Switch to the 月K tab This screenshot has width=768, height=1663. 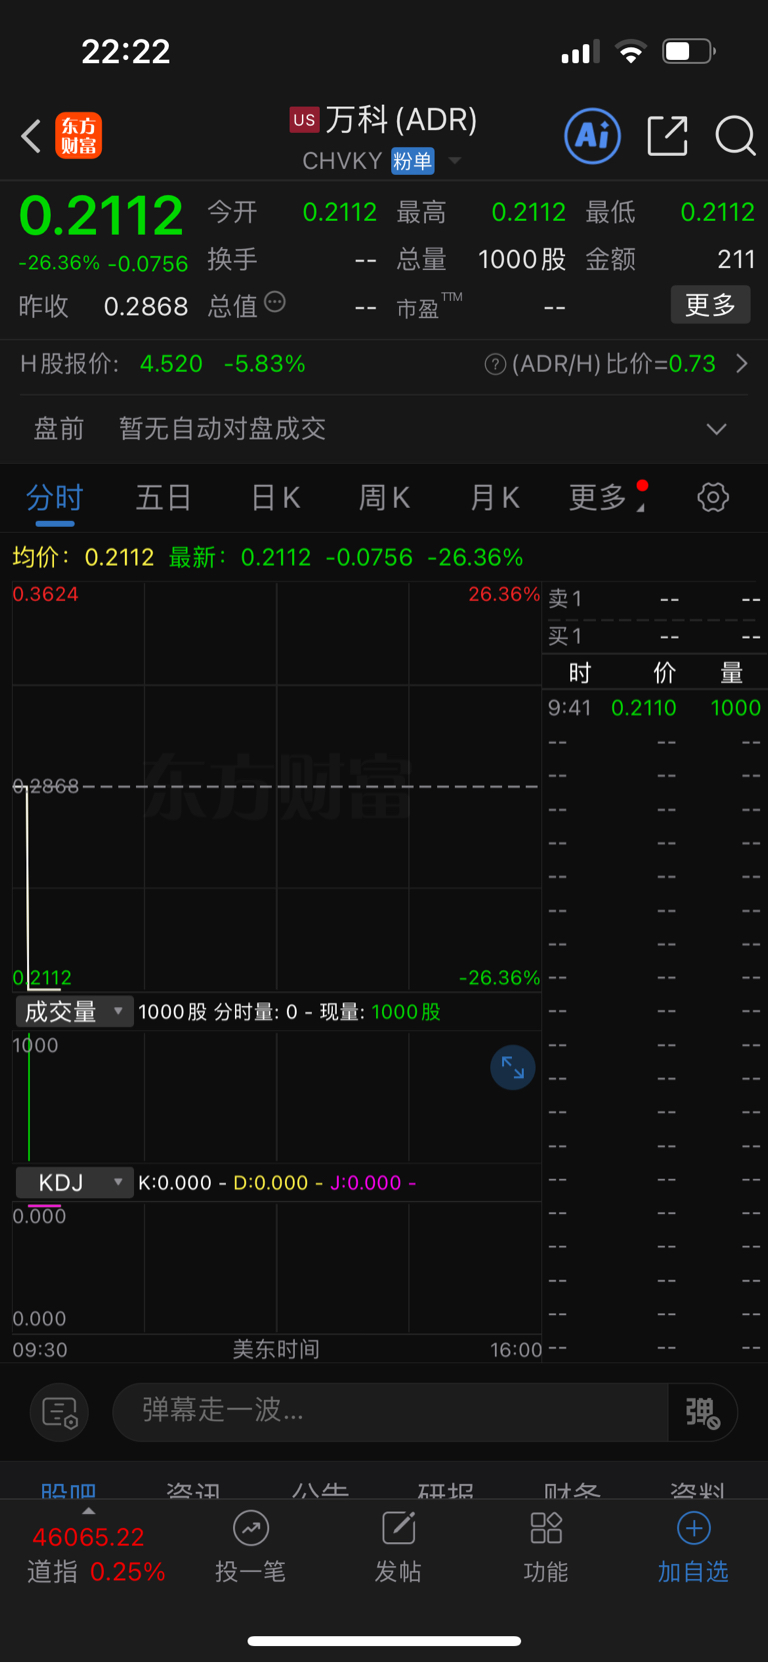click(x=495, y=498)
